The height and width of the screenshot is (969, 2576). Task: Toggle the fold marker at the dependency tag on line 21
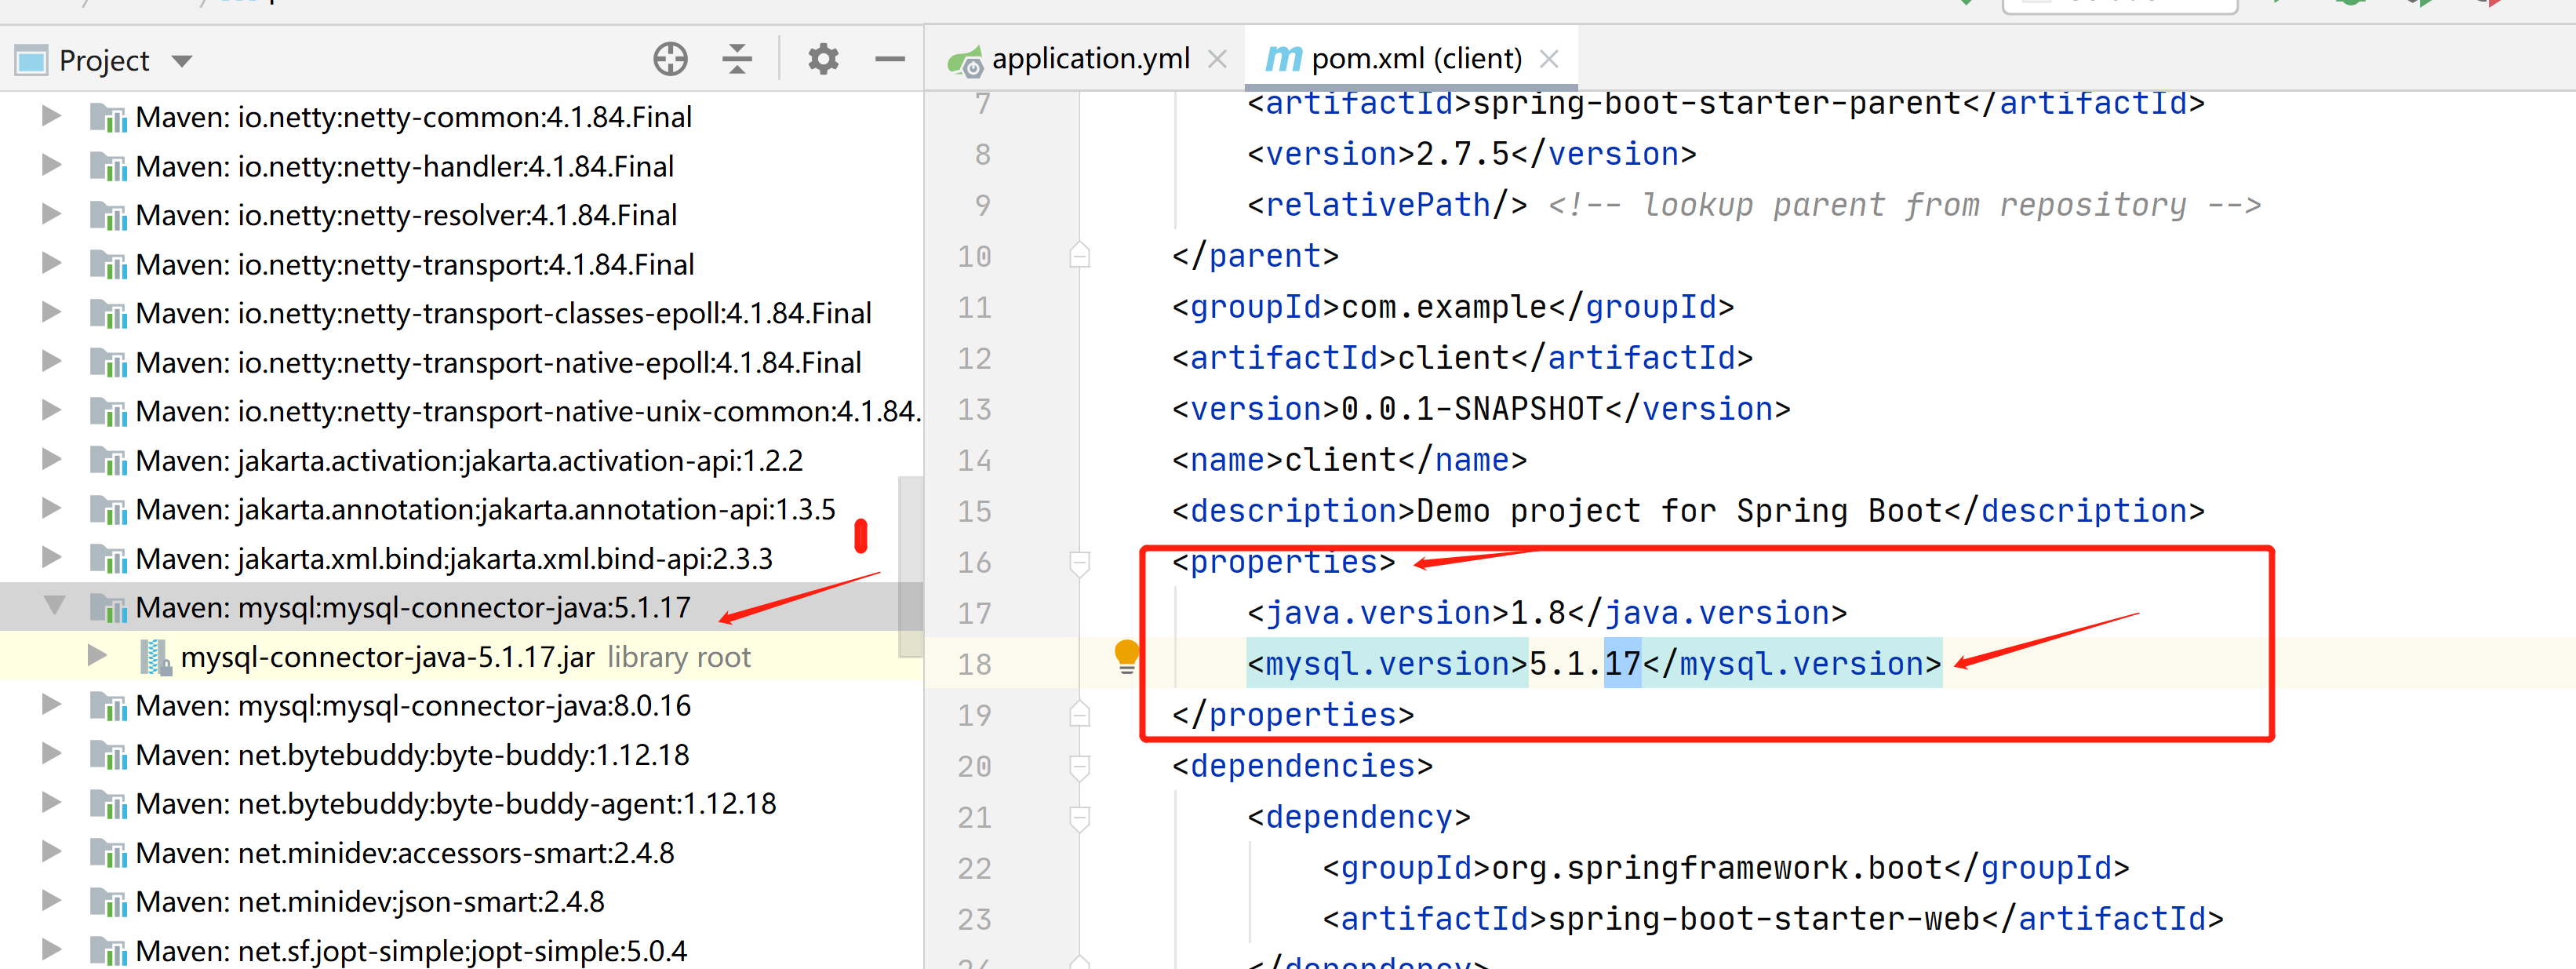[1079, 818]
